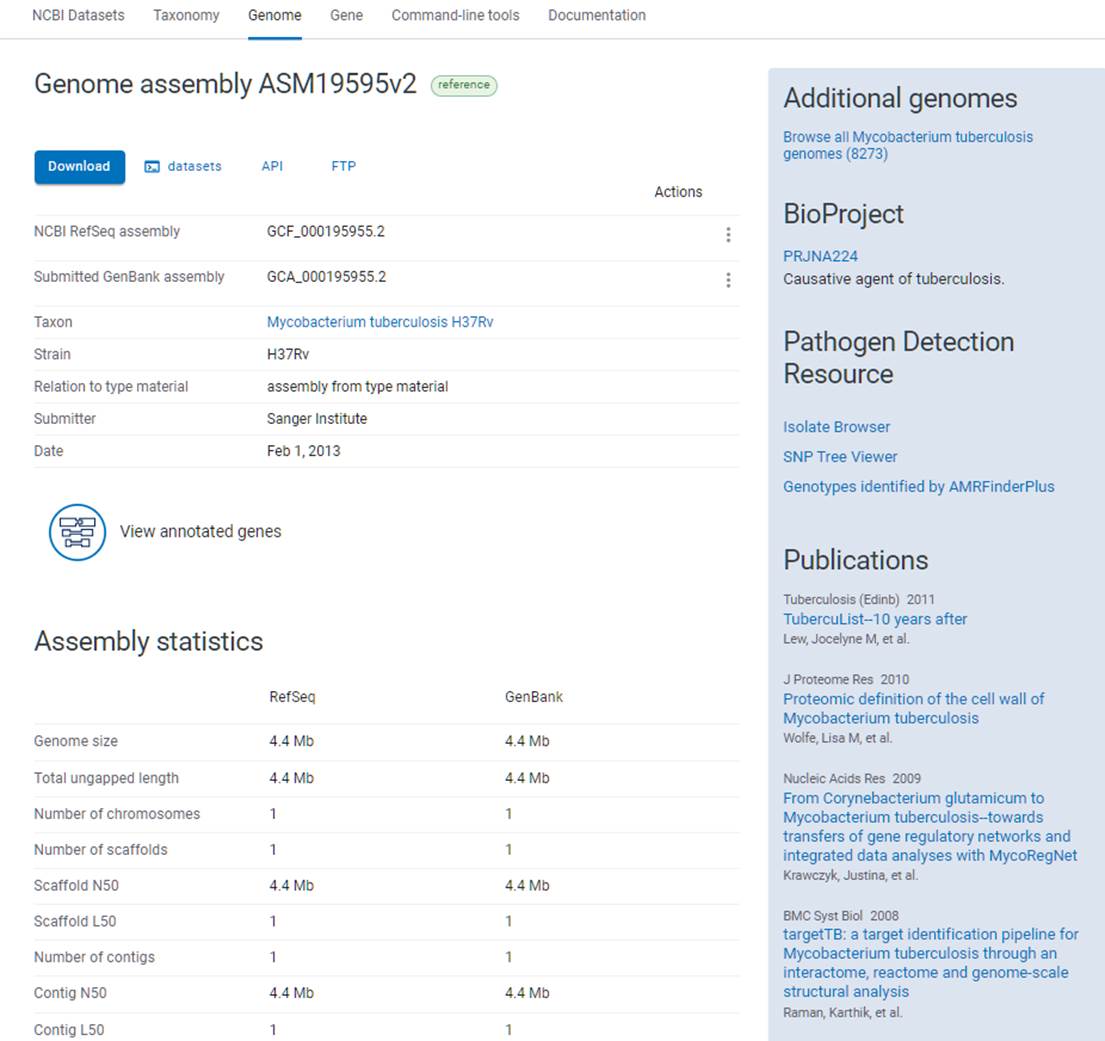Go to Command-line tools tab
The height and width of the screenshot is (1041, 1105).
455,16
